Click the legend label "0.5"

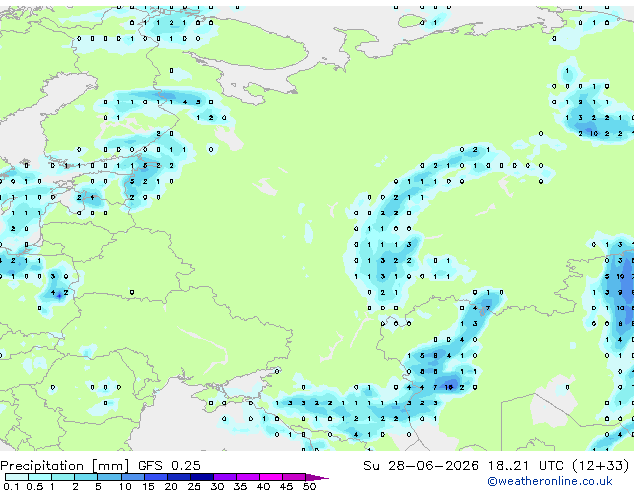point(35,486)
